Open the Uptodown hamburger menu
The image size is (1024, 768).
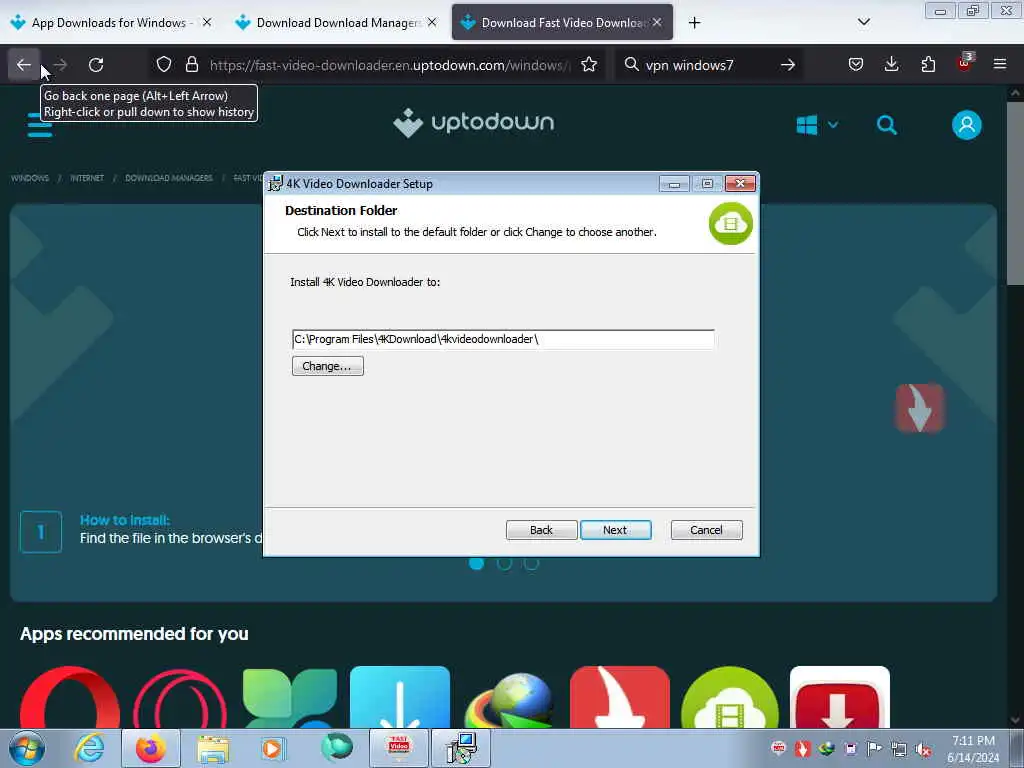point(39,125)
